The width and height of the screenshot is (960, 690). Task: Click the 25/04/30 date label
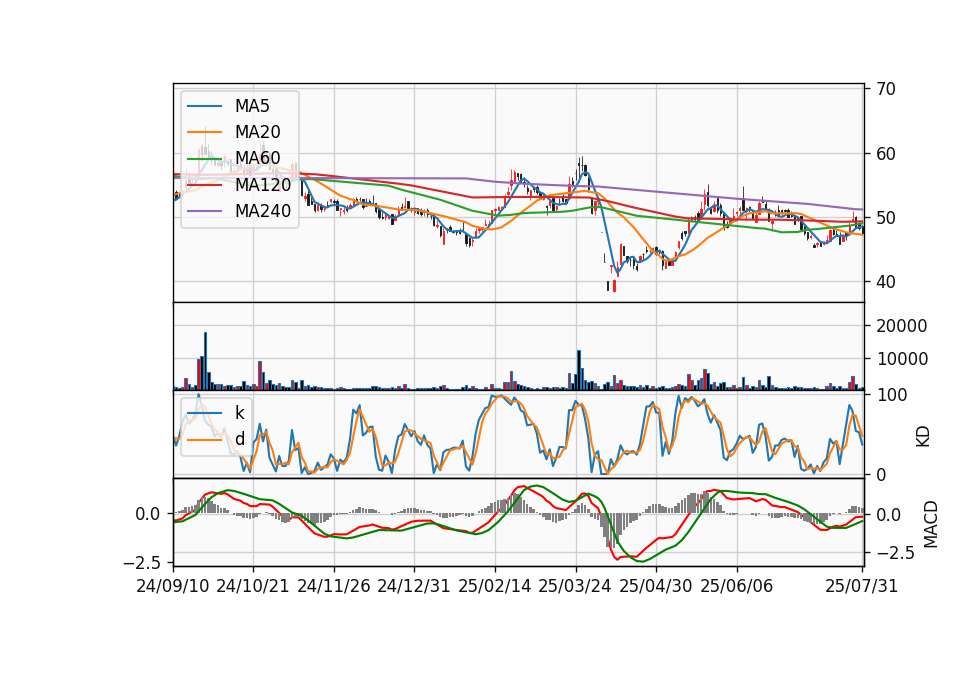point(656,586)
